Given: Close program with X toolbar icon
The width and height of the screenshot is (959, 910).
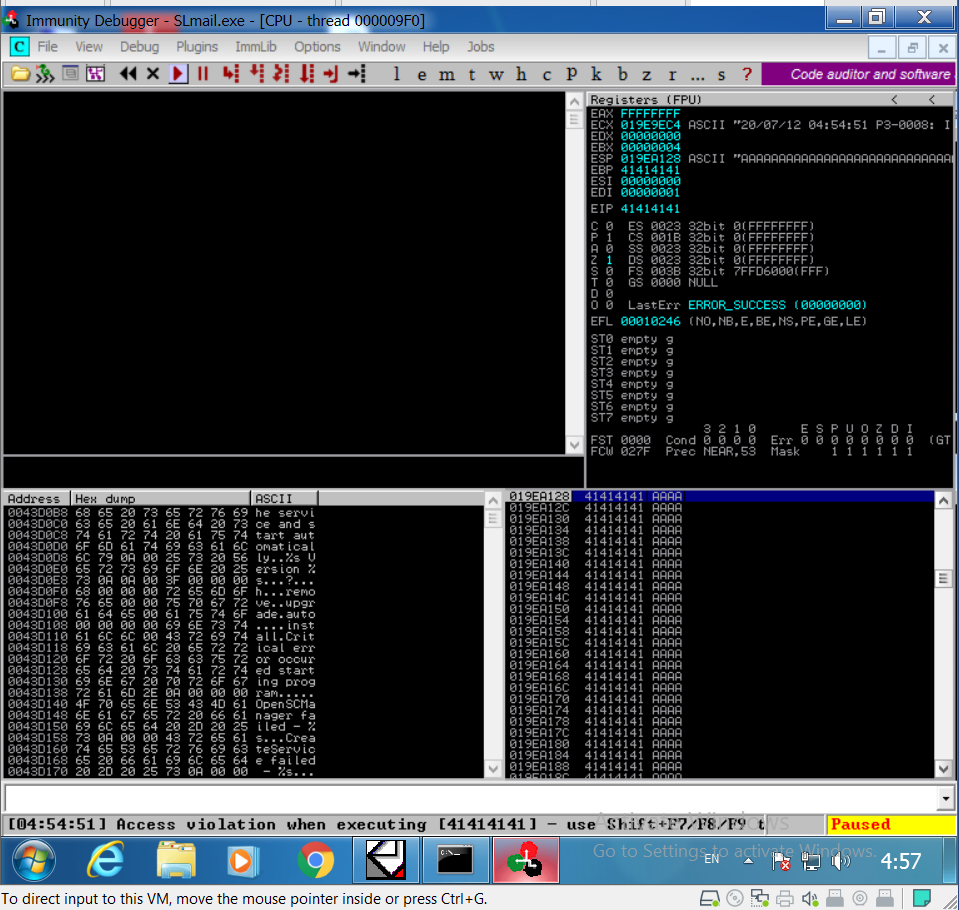Looking at the screenshot, I should pos(153,74).
